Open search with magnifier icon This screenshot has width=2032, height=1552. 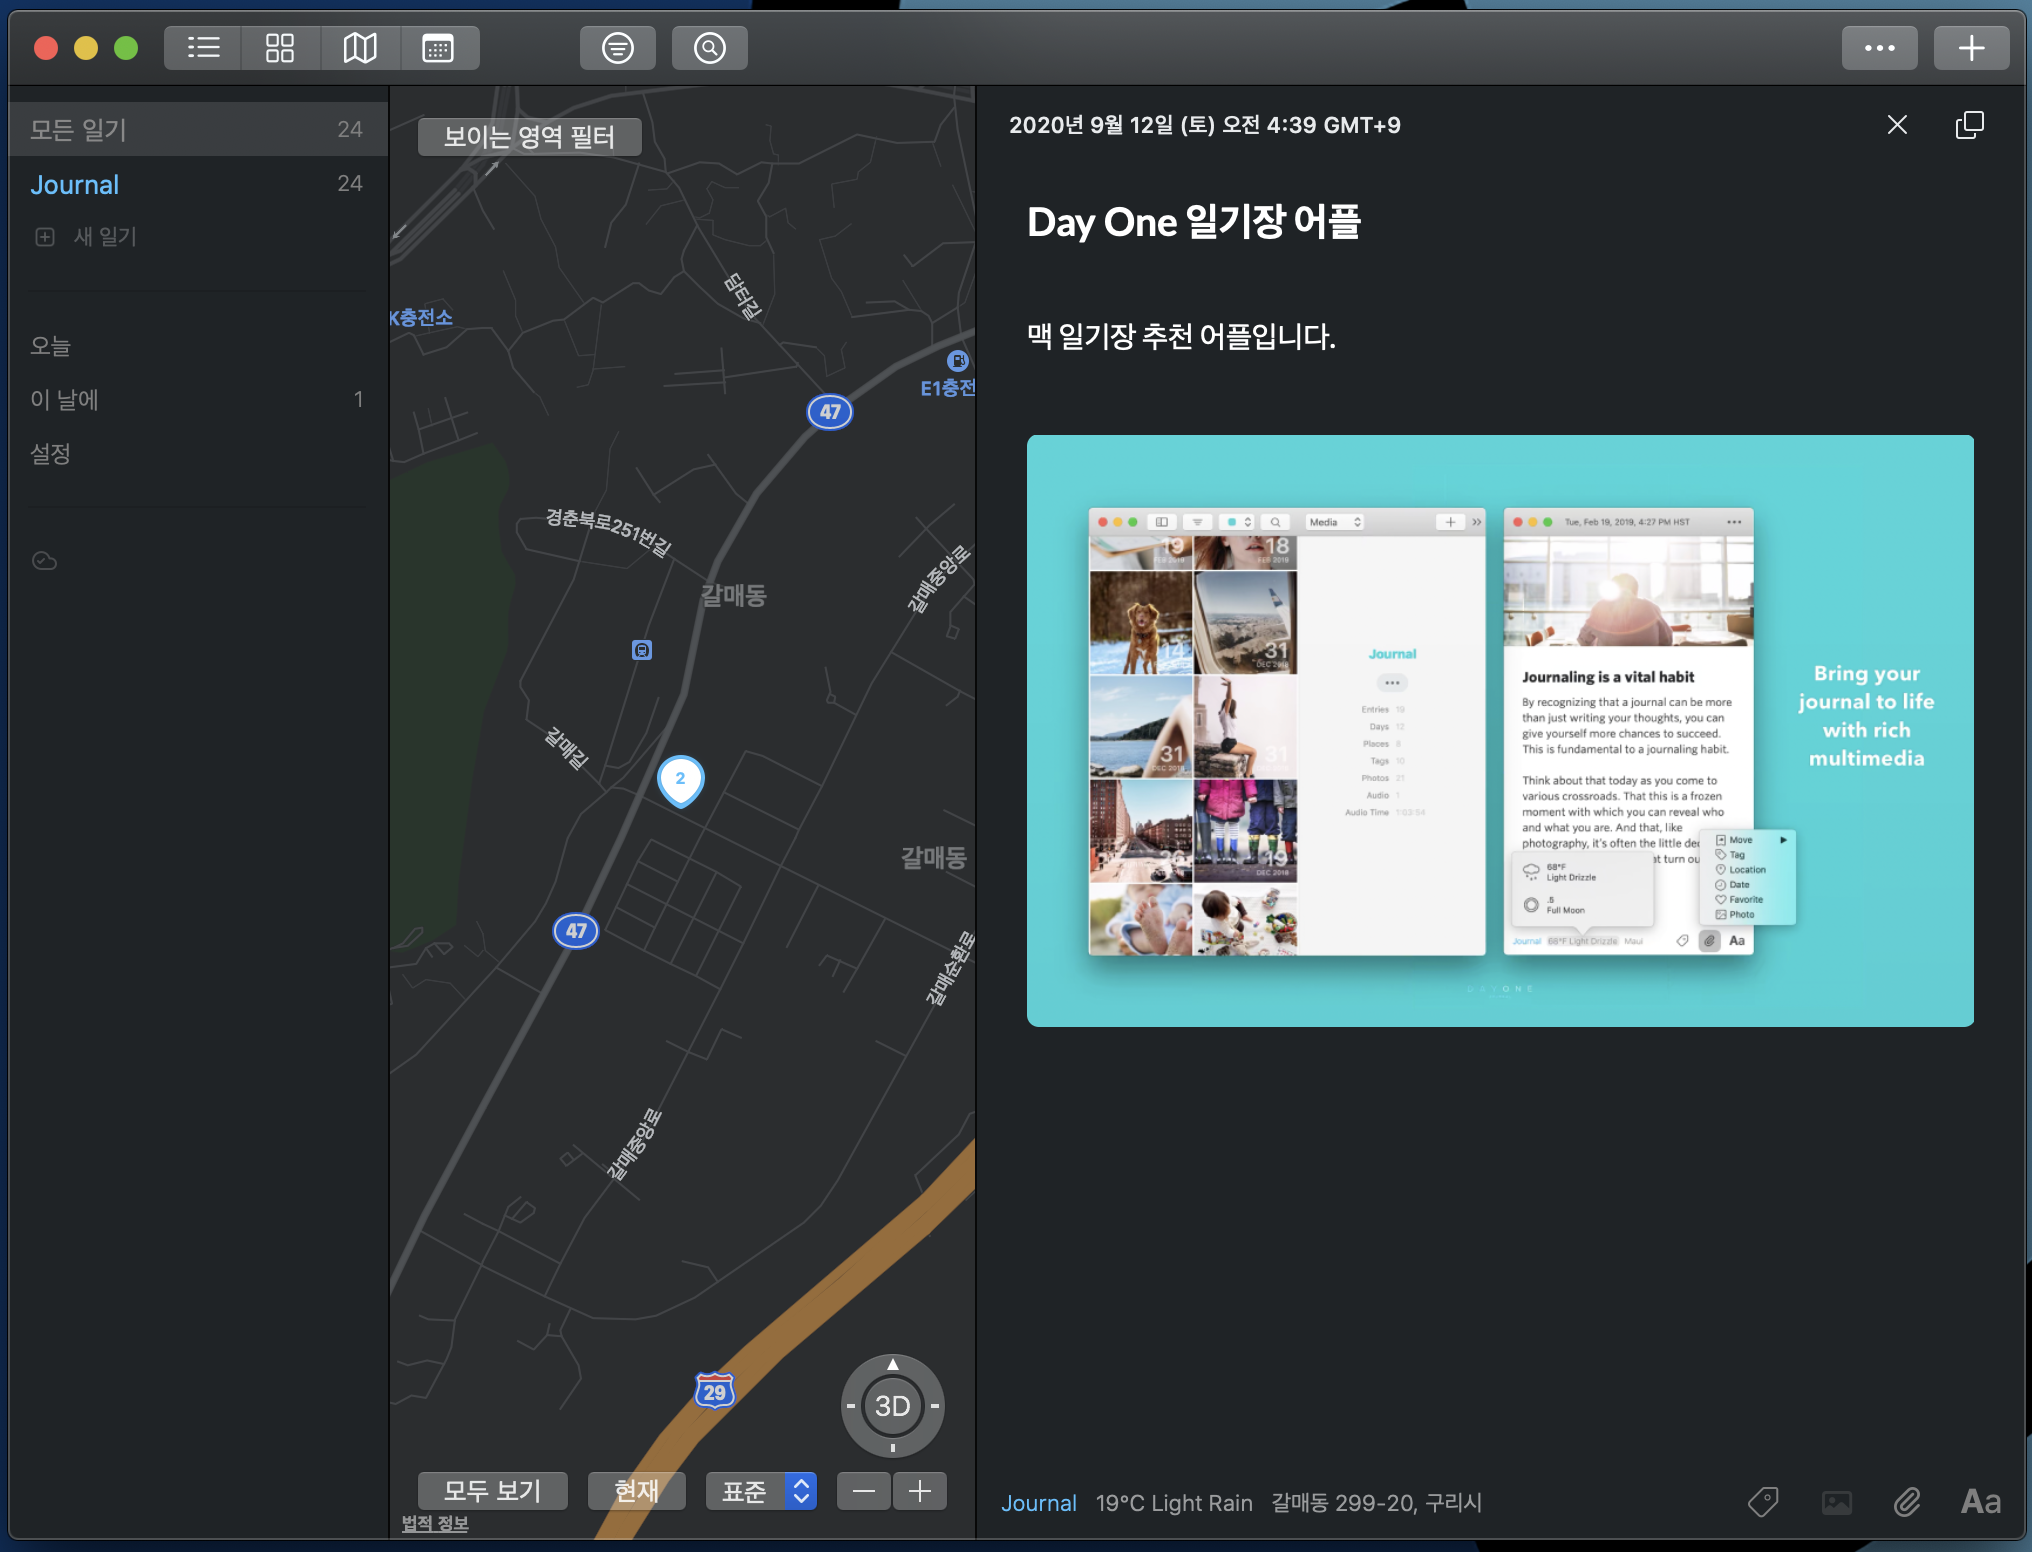click(x=709, y=48)
